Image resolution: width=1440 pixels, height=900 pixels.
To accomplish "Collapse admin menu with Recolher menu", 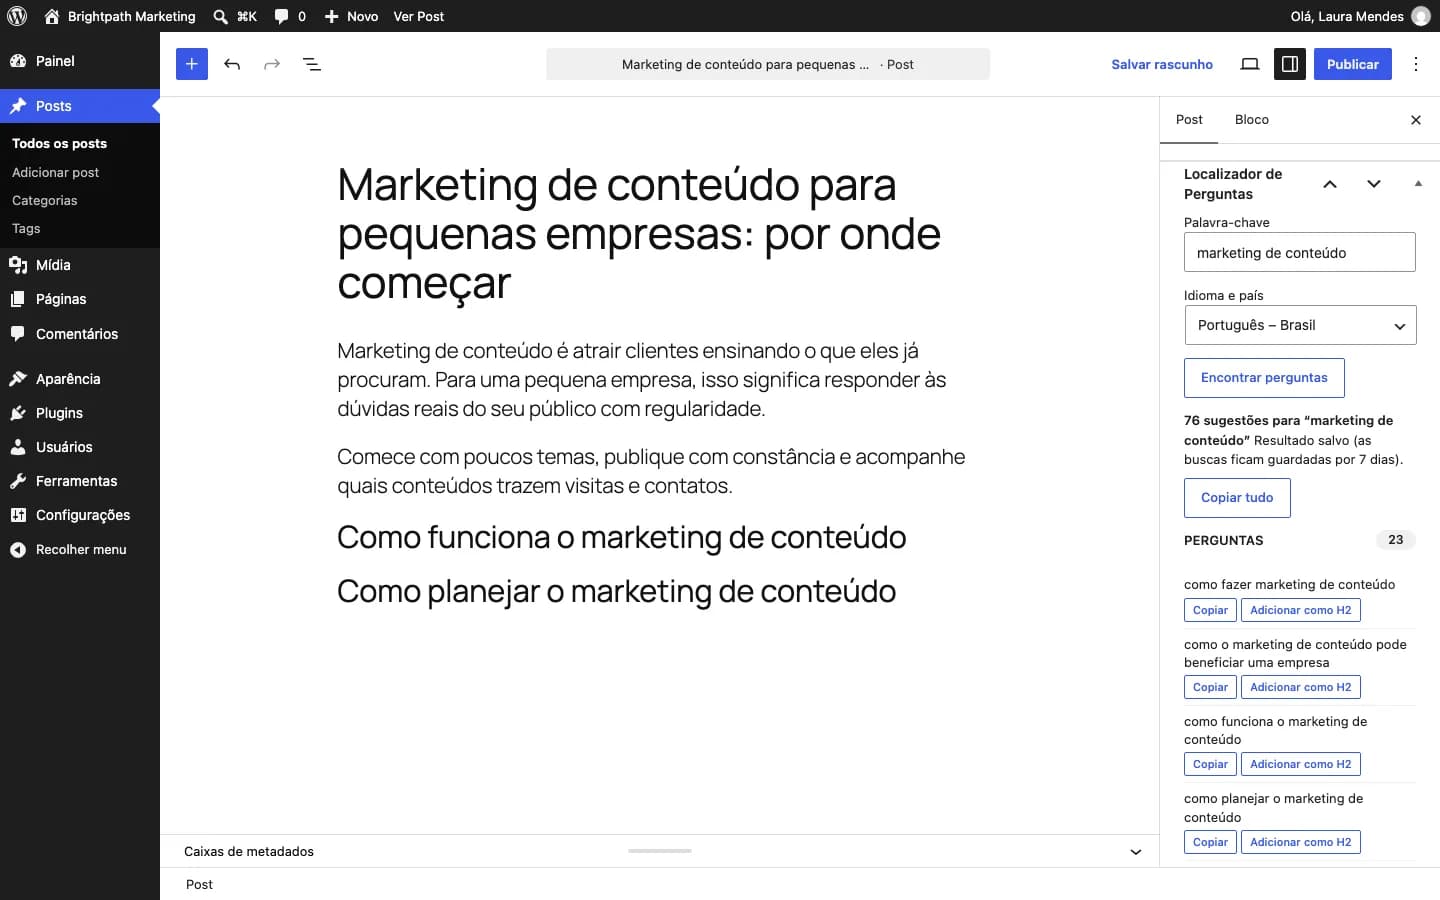I will 80,550.
